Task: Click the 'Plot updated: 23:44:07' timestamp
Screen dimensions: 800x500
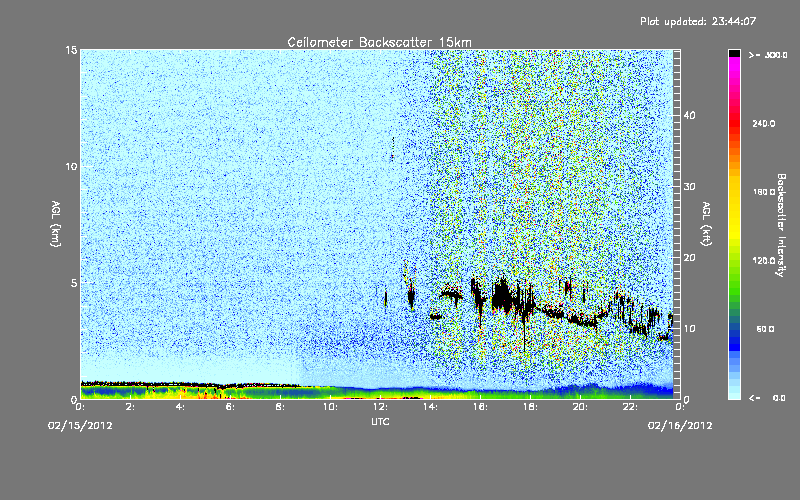Action: pyautogui.click(x=698, y=21)
